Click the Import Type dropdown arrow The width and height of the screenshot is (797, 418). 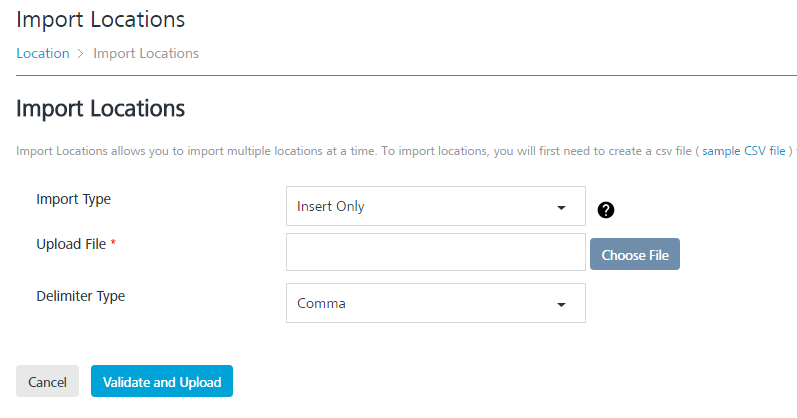(560, 208)
